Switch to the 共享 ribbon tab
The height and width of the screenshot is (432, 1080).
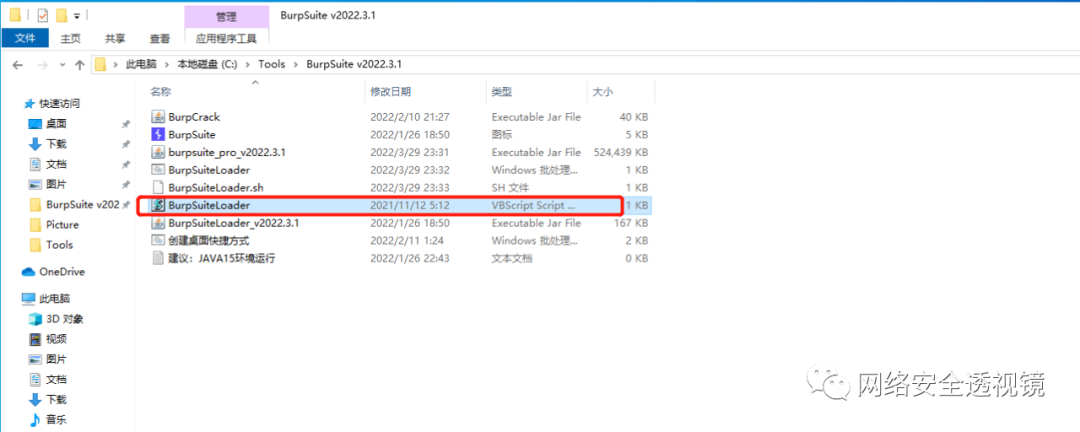point(115,39)
